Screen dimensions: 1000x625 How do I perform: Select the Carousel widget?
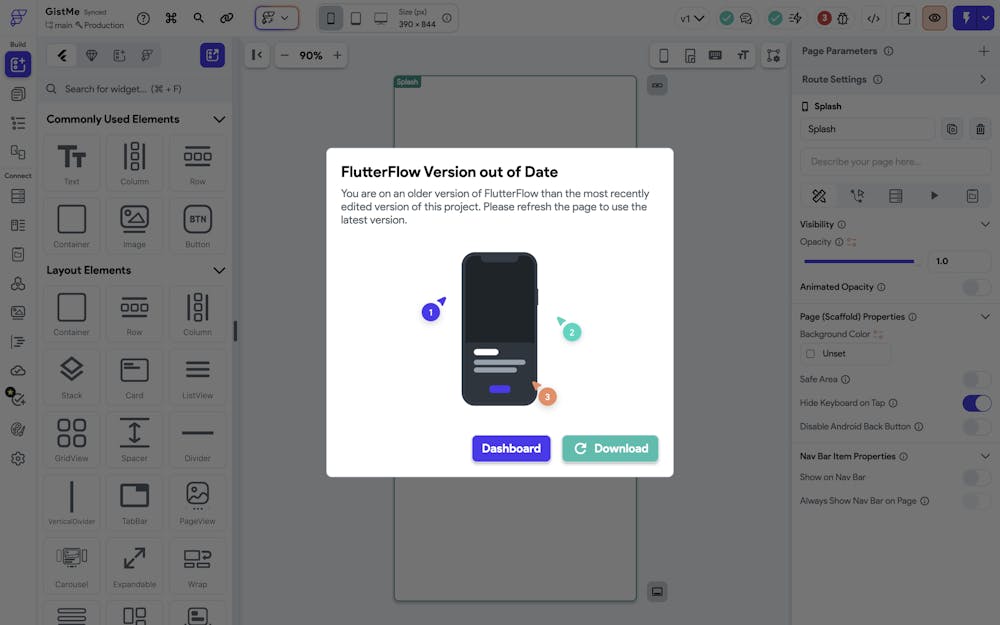point(71,566)
